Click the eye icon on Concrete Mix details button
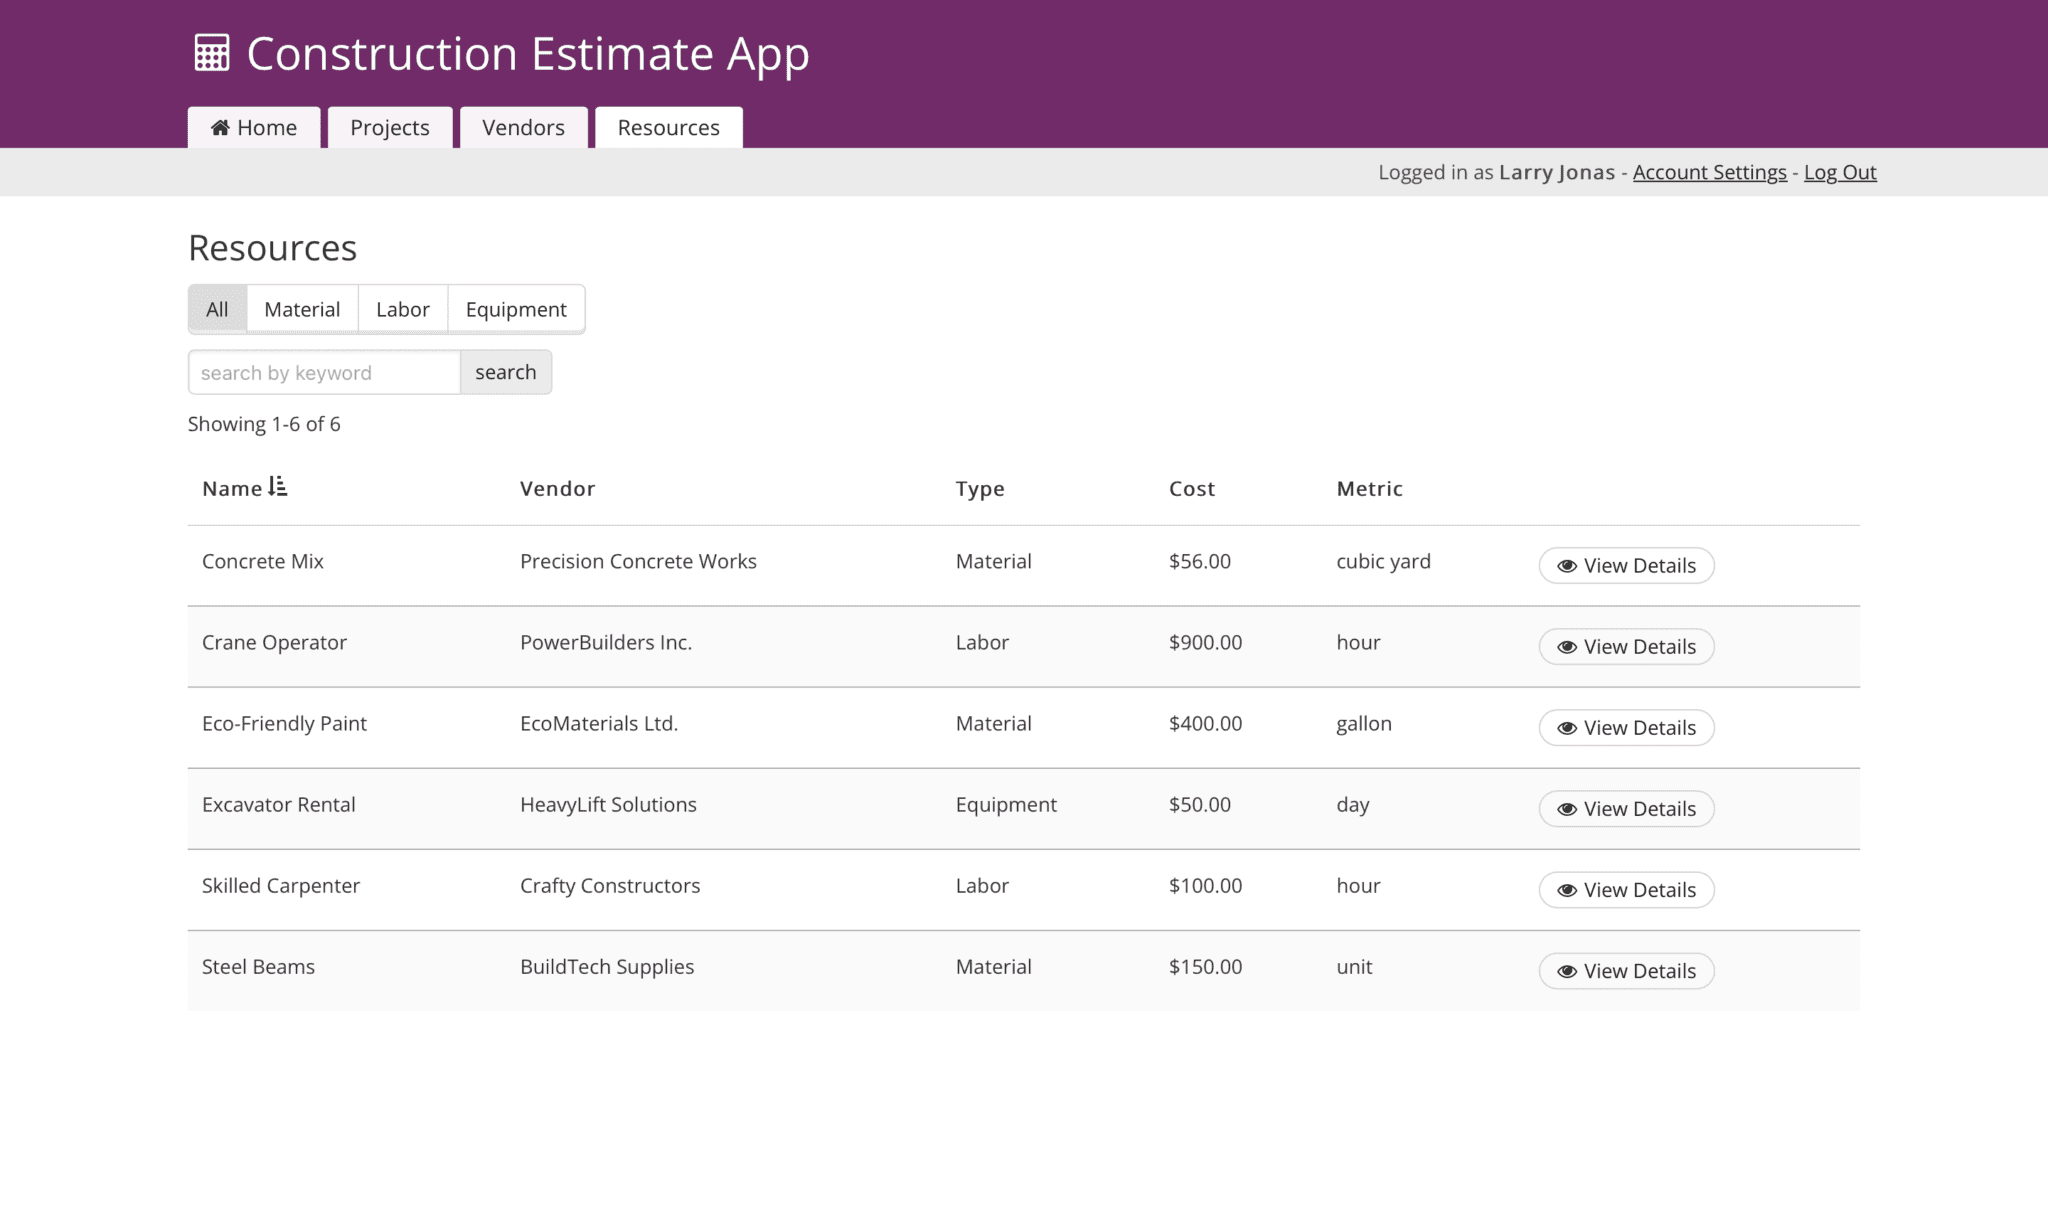 pos(1567,565)
